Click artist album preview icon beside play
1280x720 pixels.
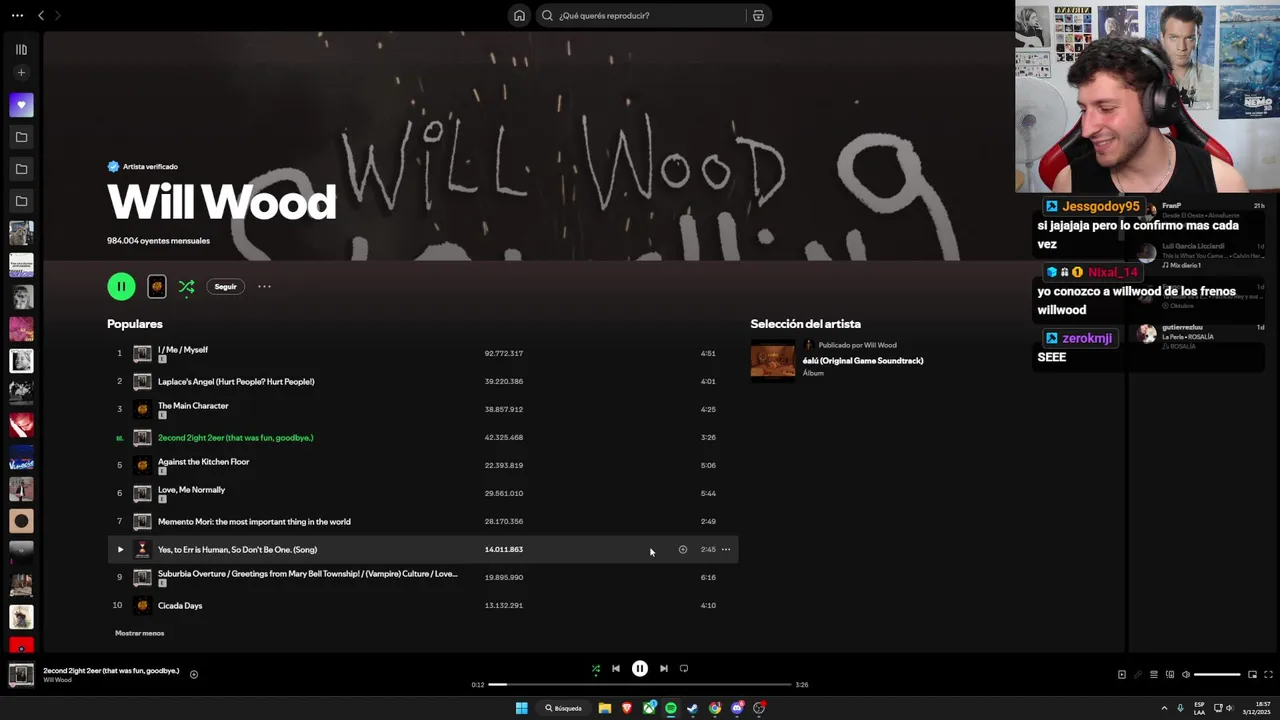(157, 286)
